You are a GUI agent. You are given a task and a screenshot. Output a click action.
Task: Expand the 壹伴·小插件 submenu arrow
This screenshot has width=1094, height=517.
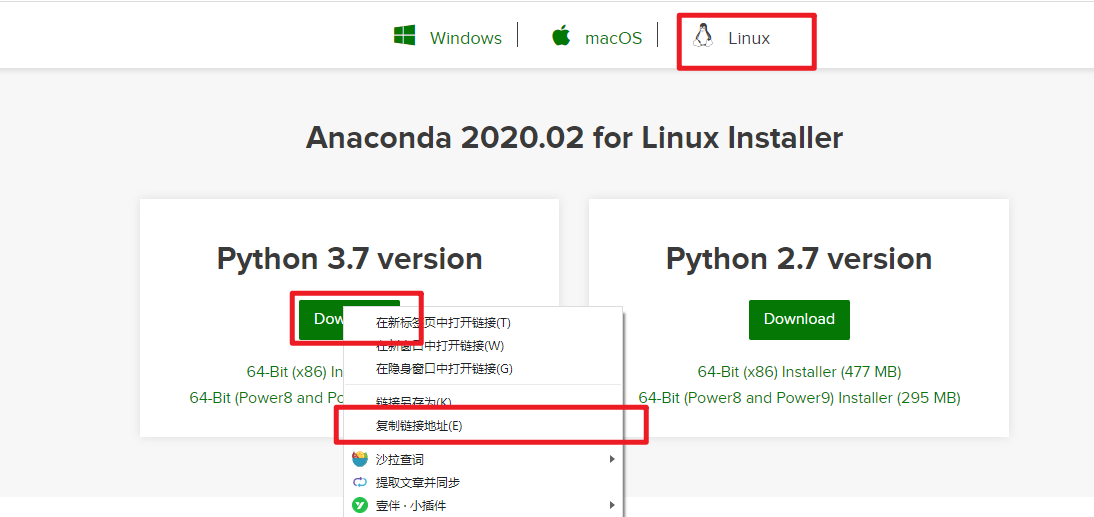click(612, 505)
